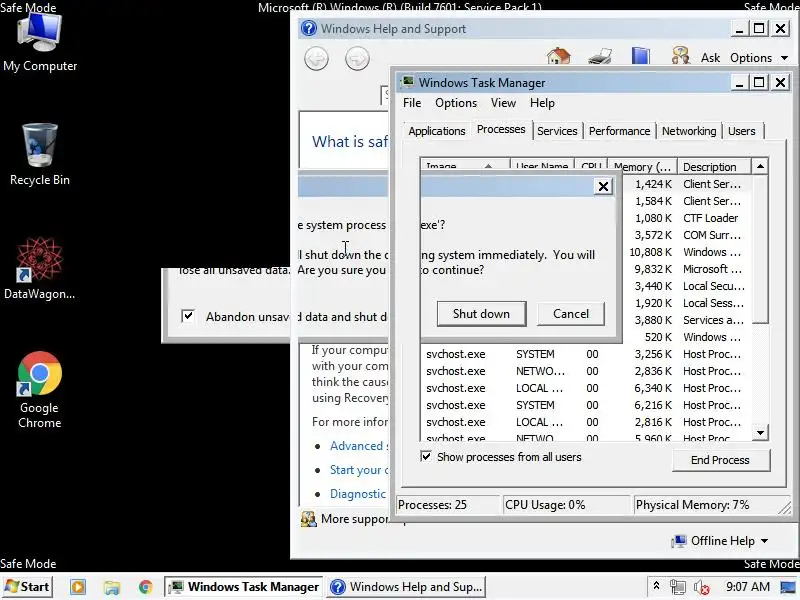Toggle Abandon unsaved data and shut down checkbox
Viewport: 800px width, 600px height.
(188, 316)
